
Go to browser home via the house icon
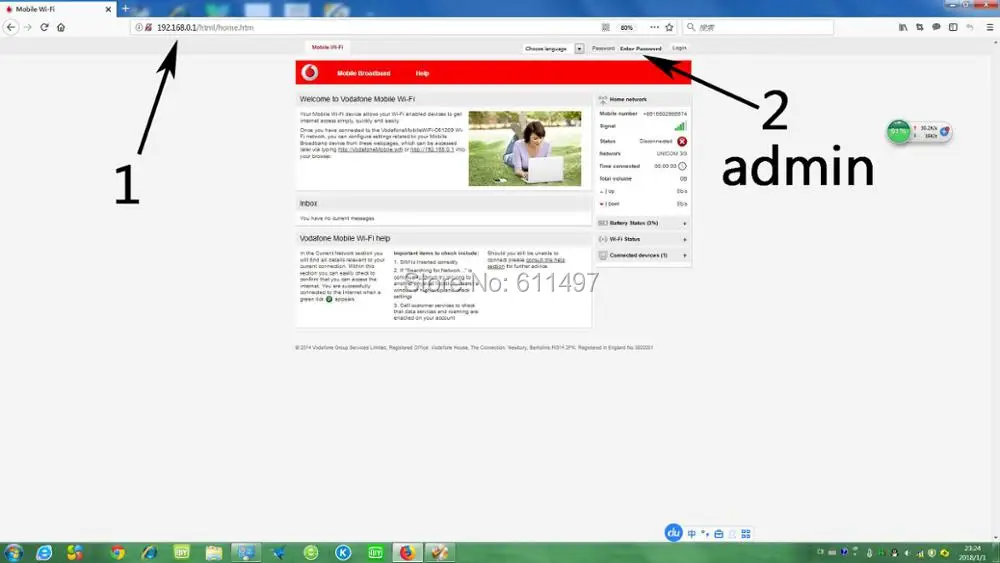(61, 27)
